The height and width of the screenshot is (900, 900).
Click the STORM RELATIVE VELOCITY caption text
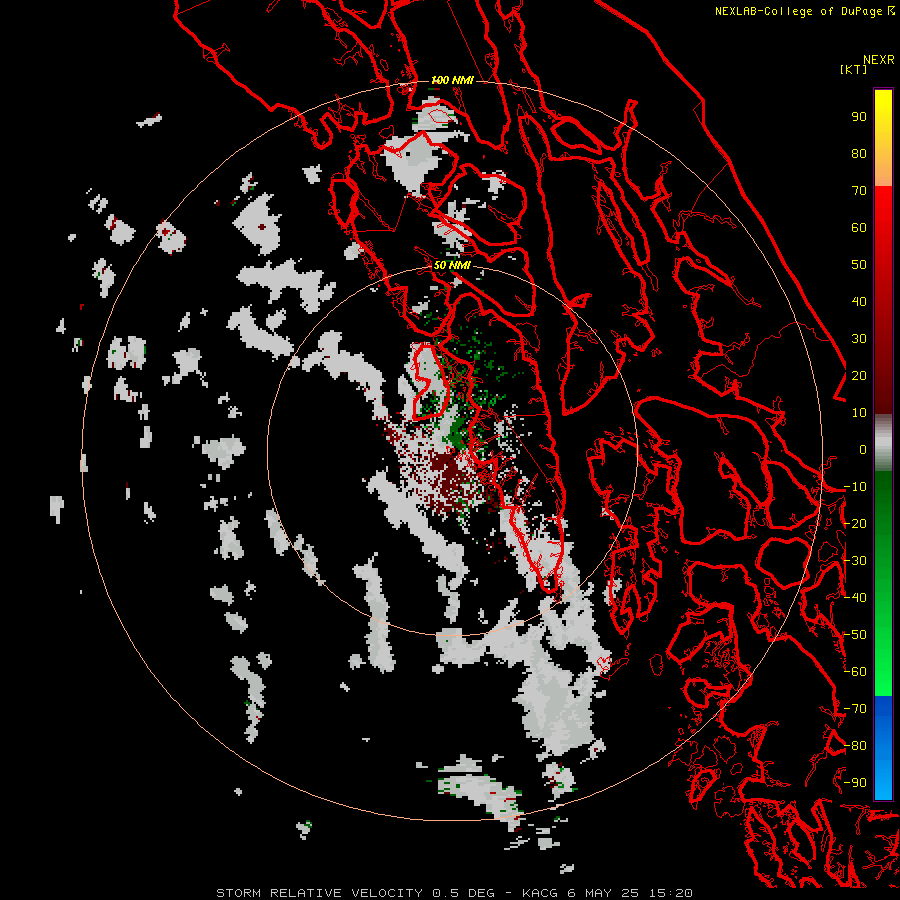(319, 893)
